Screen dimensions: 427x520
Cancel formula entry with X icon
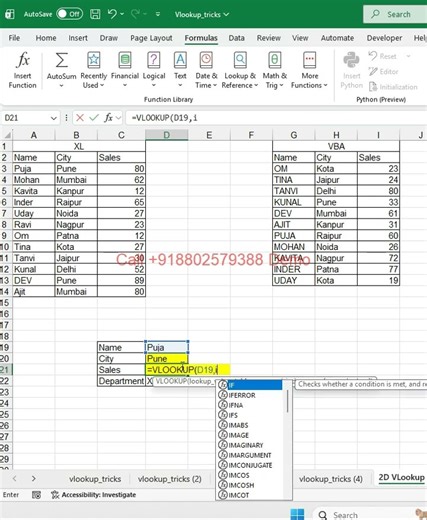tap(80, 118)
